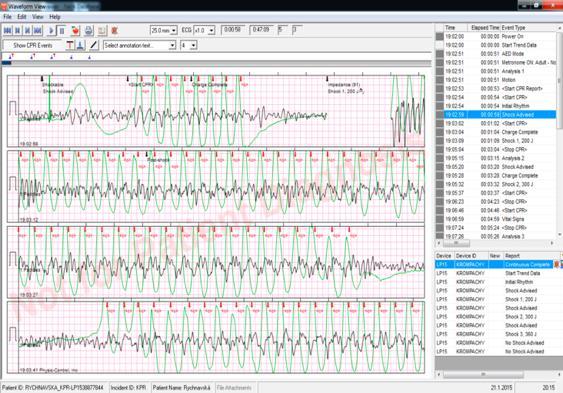Screen dimensions: 563x393
Task: Click the pause playback icon
Action: click(62, 31)
